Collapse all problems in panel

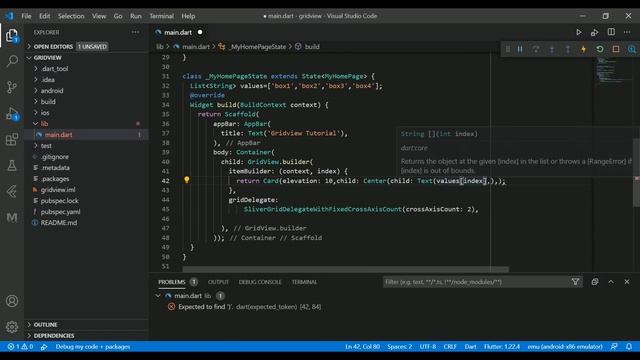(x=595, y=282)
